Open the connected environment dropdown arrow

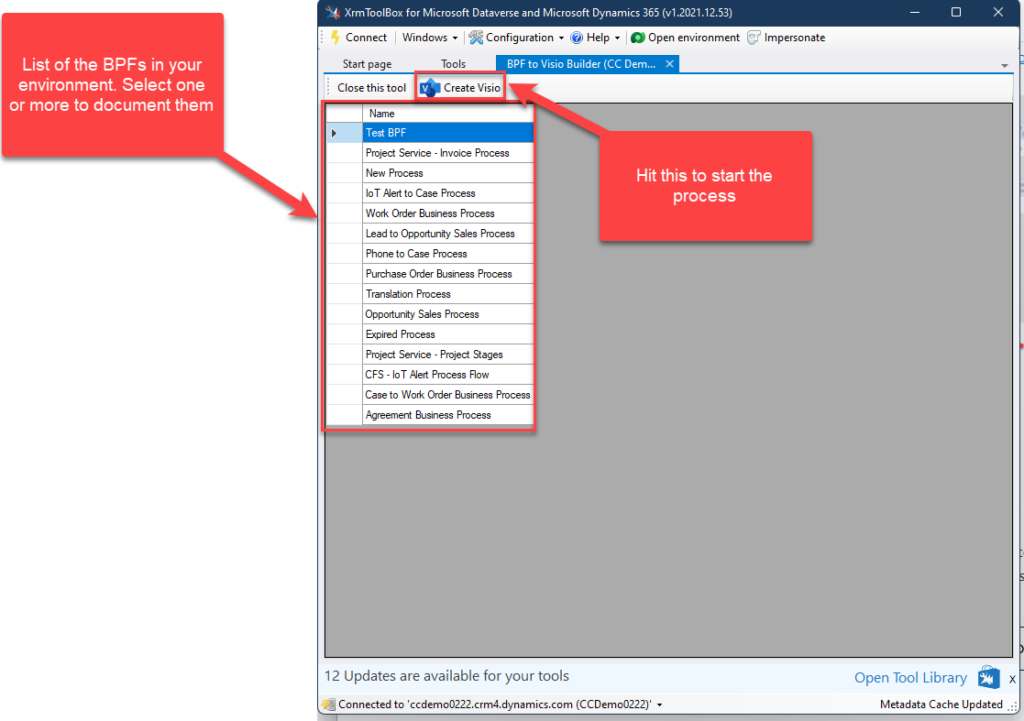[660, 705]
